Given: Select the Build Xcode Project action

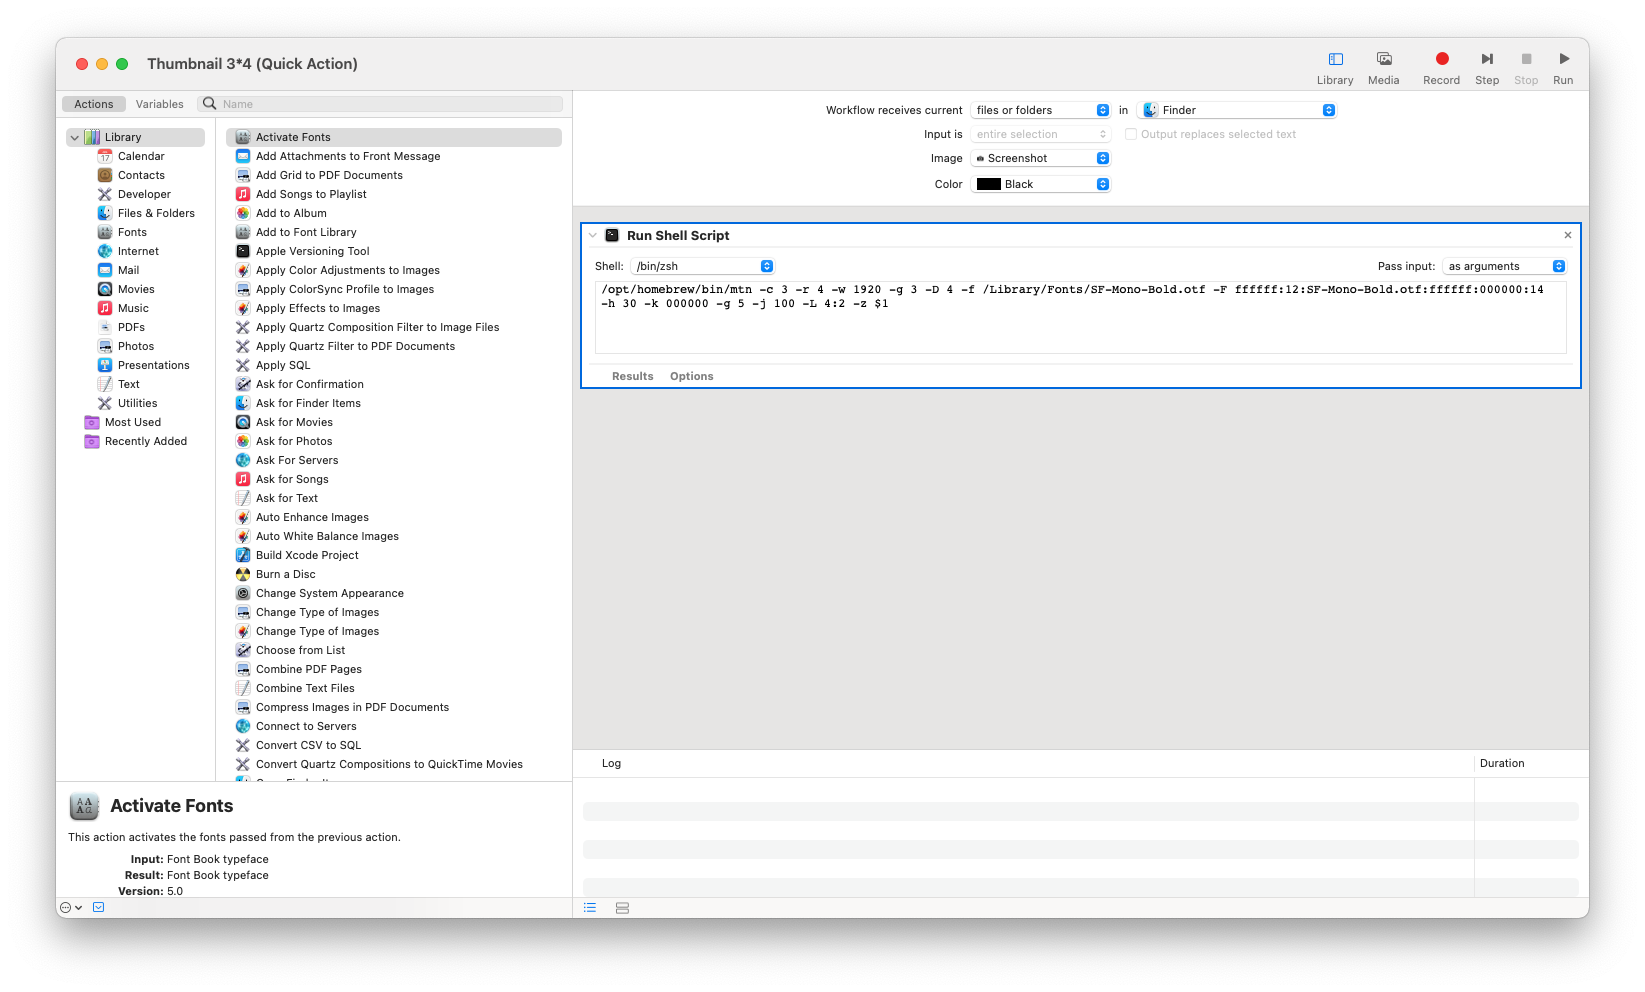Looking at the screenshot, I should tap(307, 555).
